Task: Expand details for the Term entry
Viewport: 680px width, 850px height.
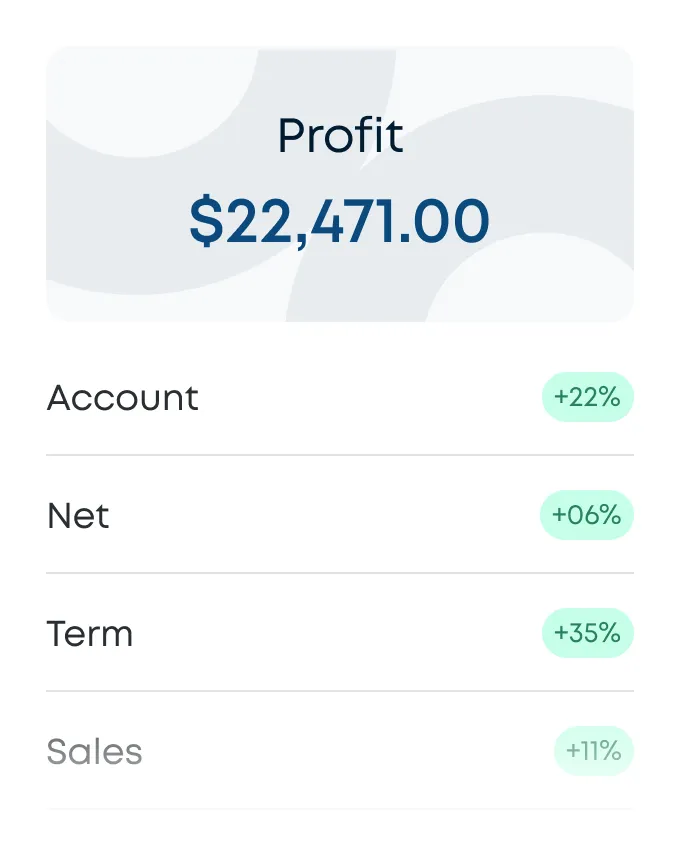Action: [340, 633]
